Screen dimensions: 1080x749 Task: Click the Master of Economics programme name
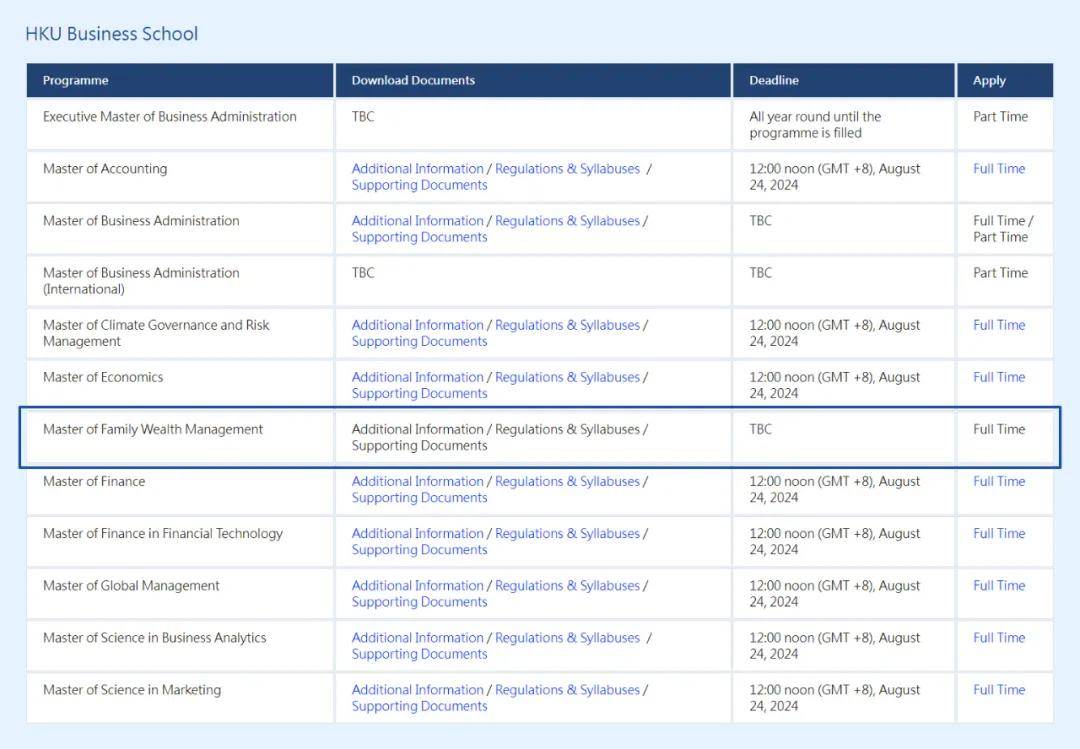pyautogui.click(x=103, y=378)
